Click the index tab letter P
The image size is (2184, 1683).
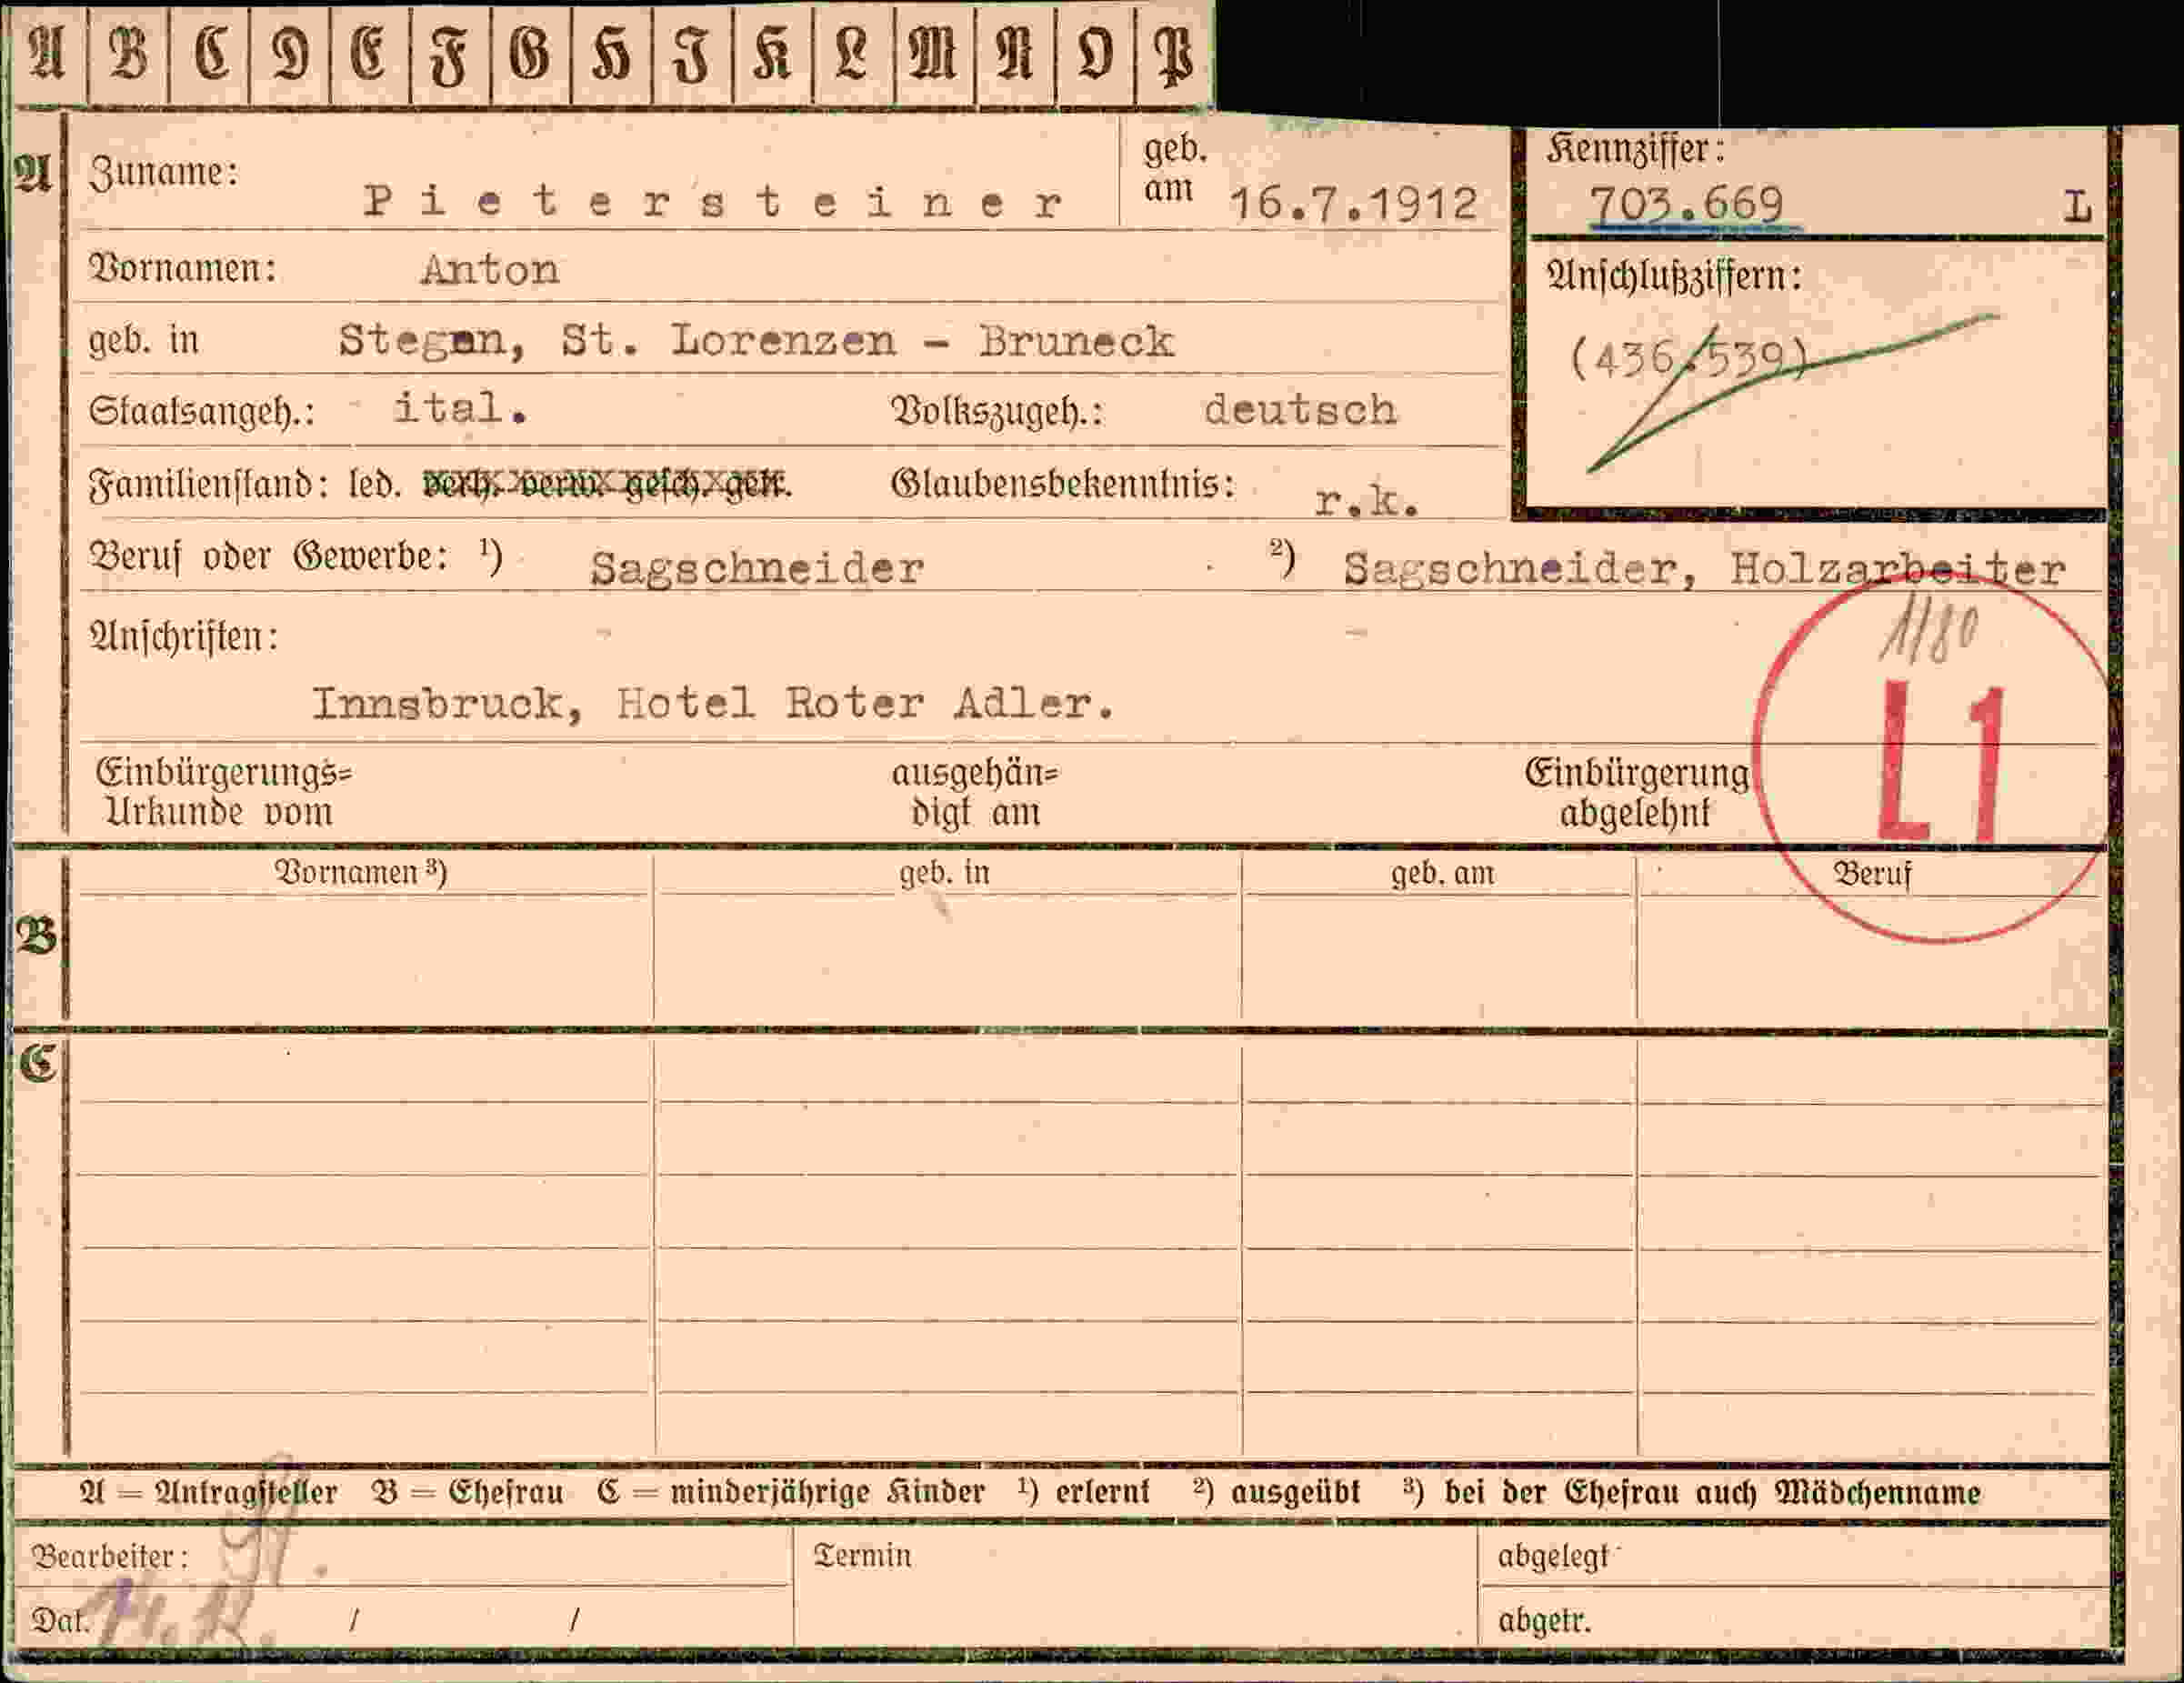coord(1174,56)
